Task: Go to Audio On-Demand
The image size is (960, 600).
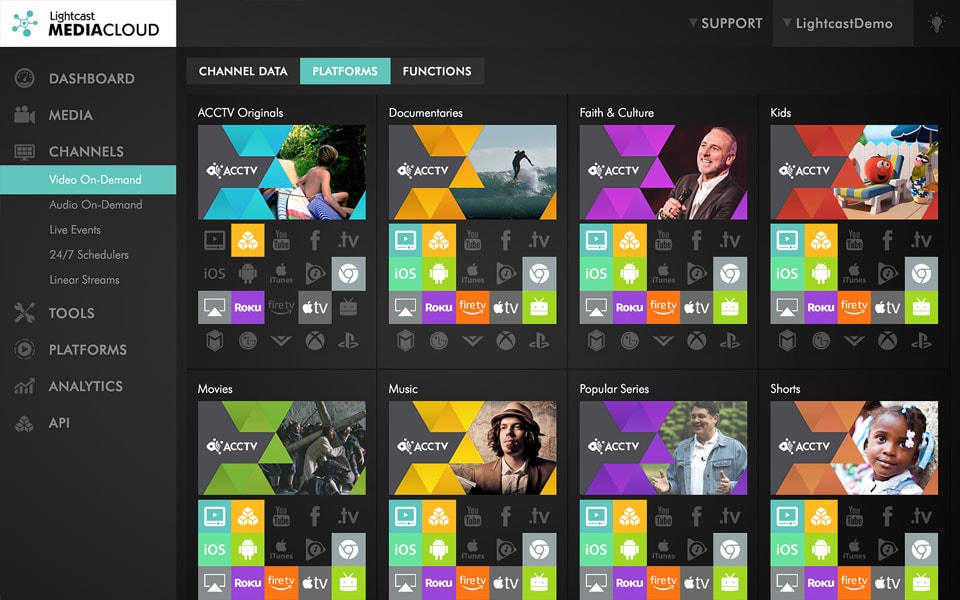Action: (x=96, y=204)
